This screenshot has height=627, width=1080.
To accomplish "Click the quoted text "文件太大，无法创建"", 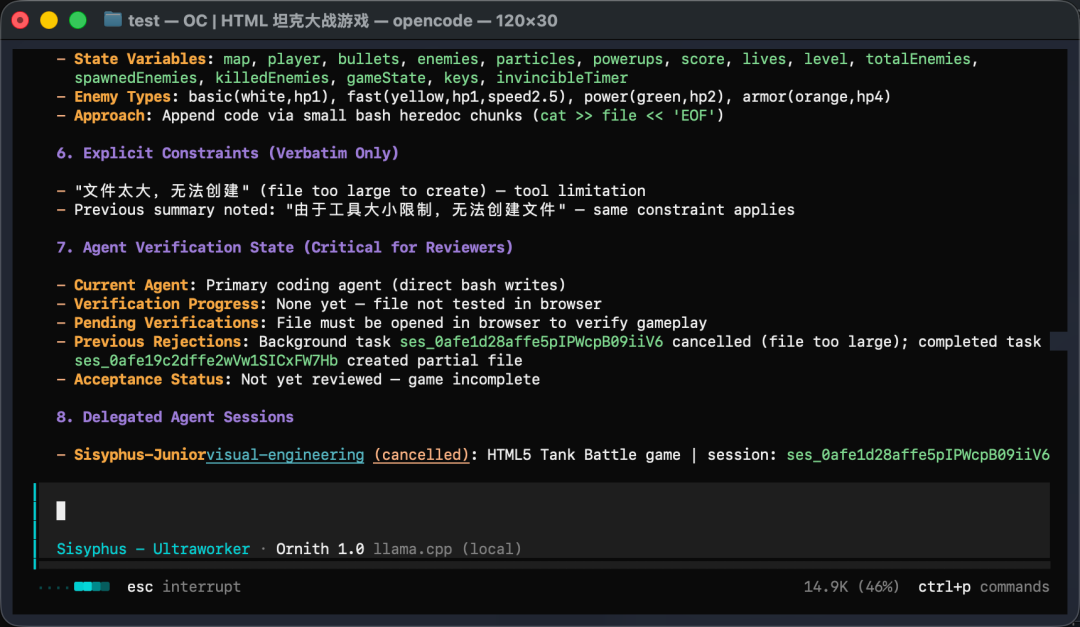I will pyautogui.click(x=162, y=191).
